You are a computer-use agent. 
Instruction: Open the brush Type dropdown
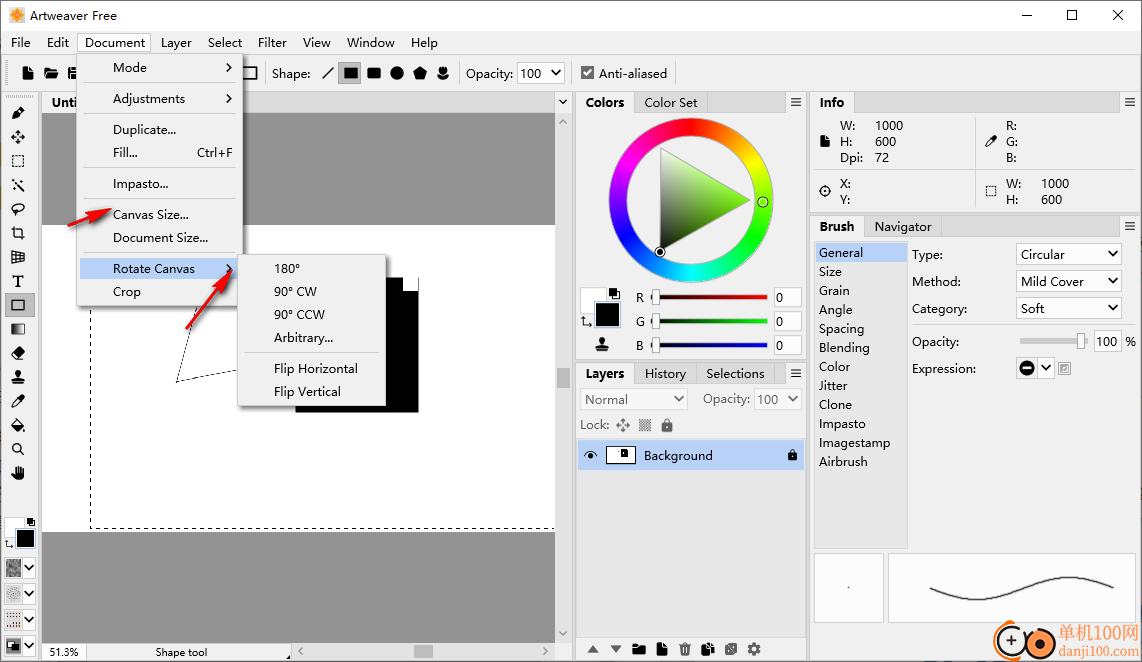[1068, 254]
